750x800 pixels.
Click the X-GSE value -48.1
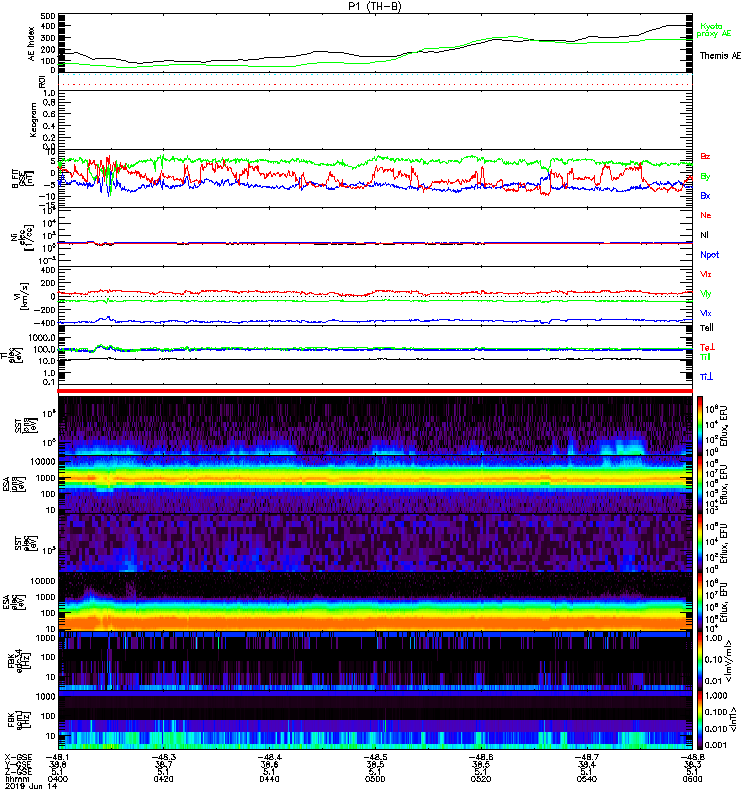tap(58, 758)
